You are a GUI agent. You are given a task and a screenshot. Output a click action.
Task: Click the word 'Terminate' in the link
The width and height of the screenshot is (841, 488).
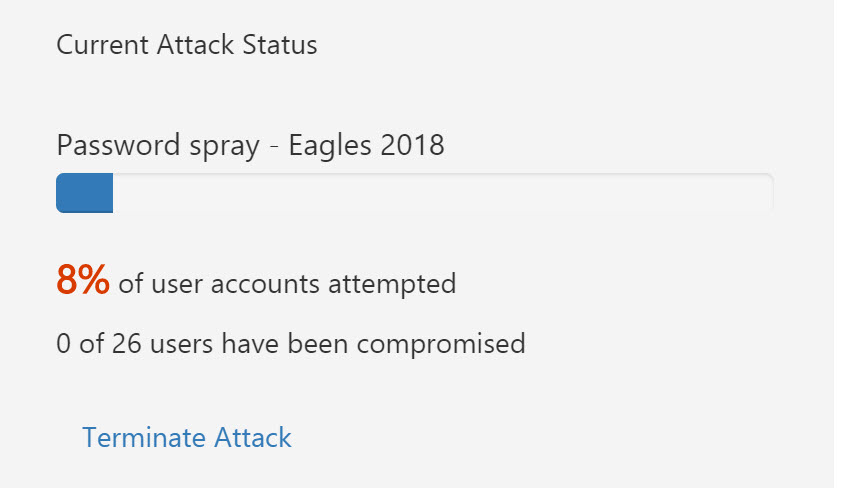pyautogui.click(x=144, y=437)
